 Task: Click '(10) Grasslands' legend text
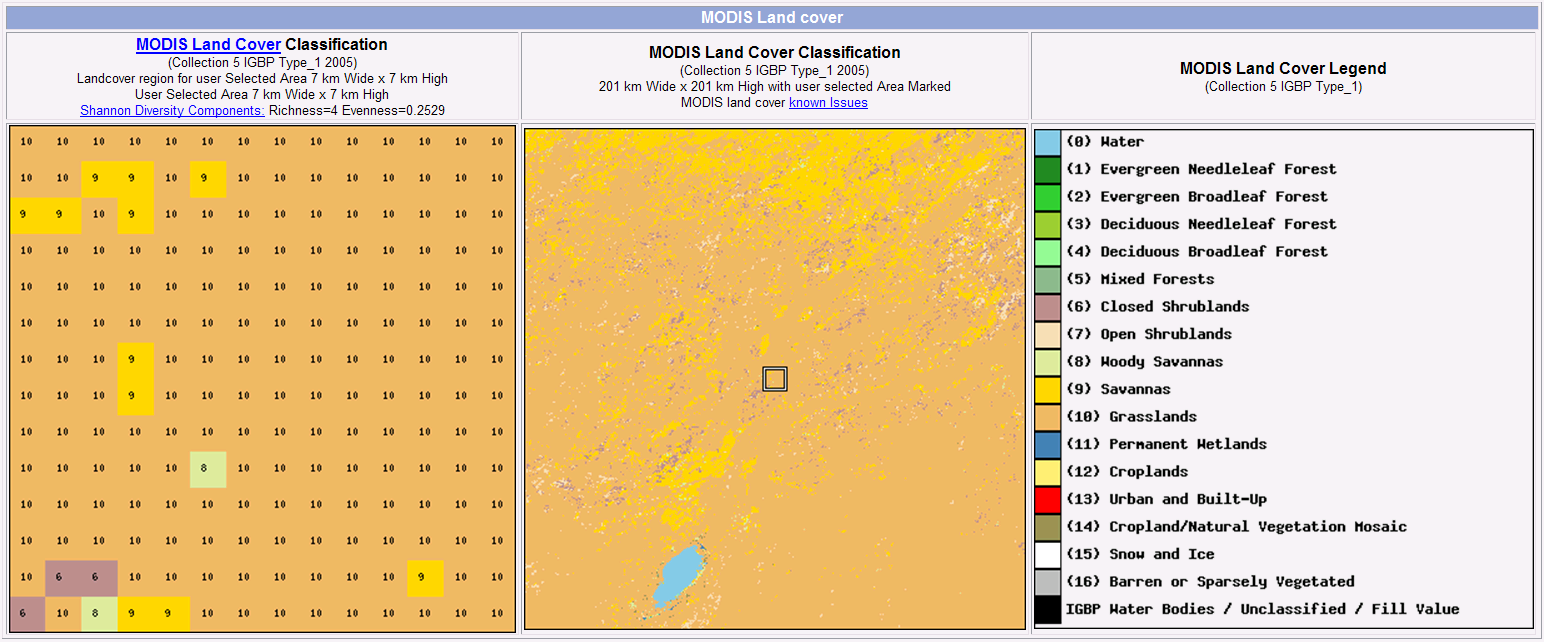[1131, 417]
